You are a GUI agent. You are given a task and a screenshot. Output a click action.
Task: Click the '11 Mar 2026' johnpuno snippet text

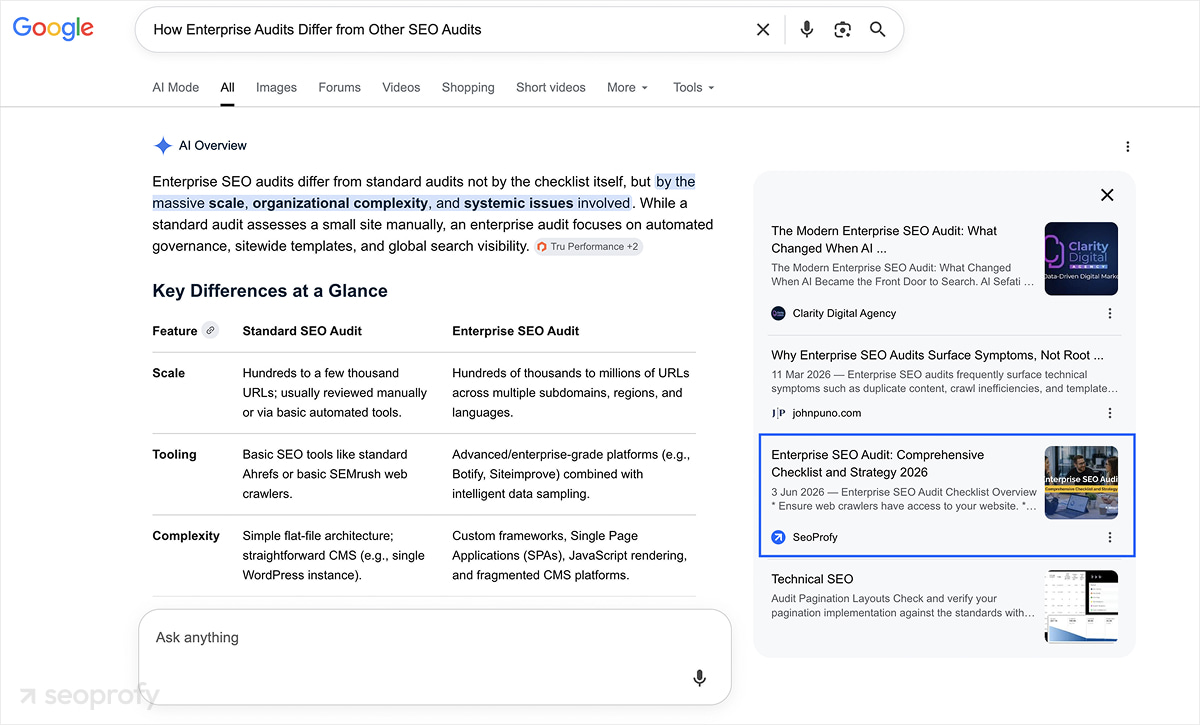pyautogui.click(x=944, y=381)
